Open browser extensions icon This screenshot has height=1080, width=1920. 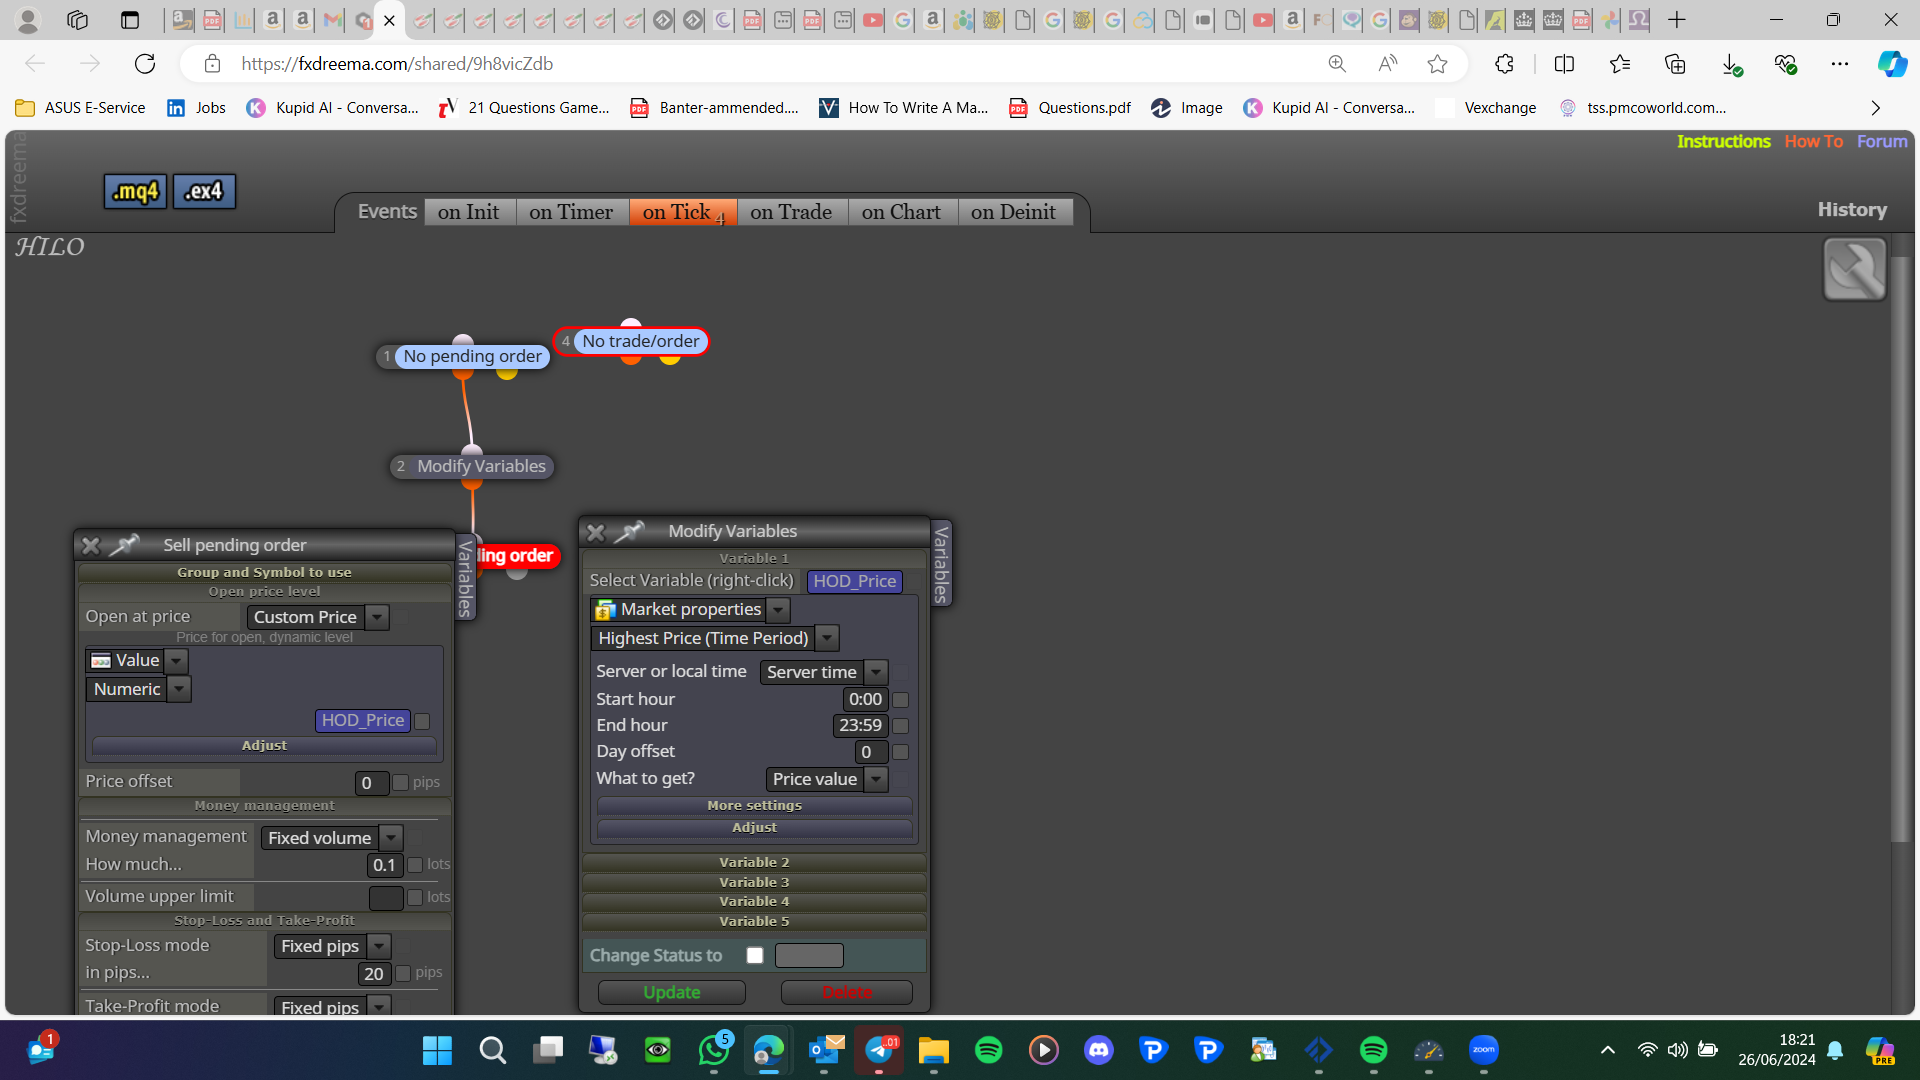pos(1504,64)
